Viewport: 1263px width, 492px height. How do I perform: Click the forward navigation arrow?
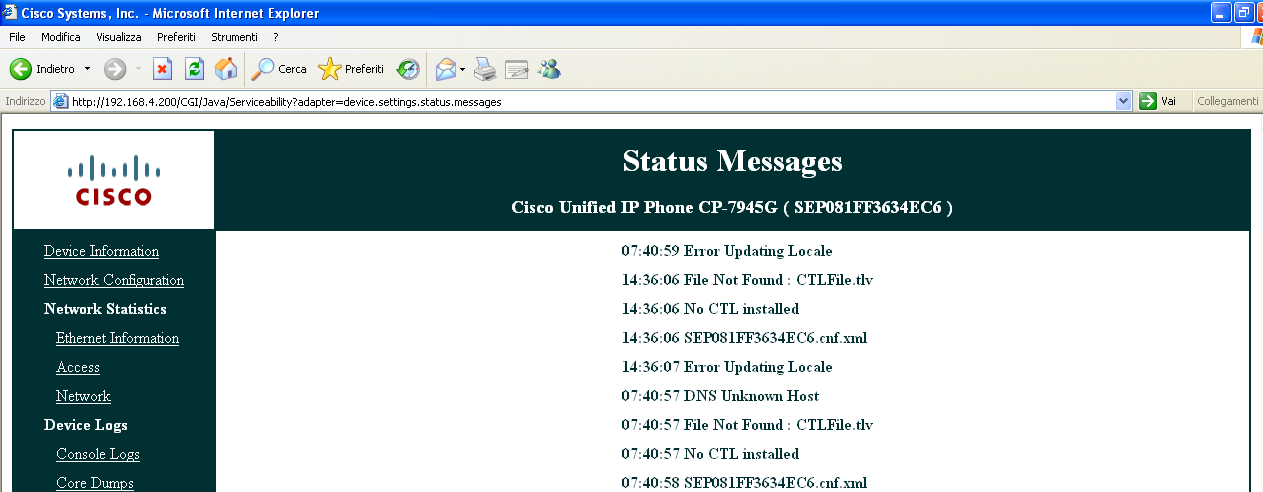(114, 69)
